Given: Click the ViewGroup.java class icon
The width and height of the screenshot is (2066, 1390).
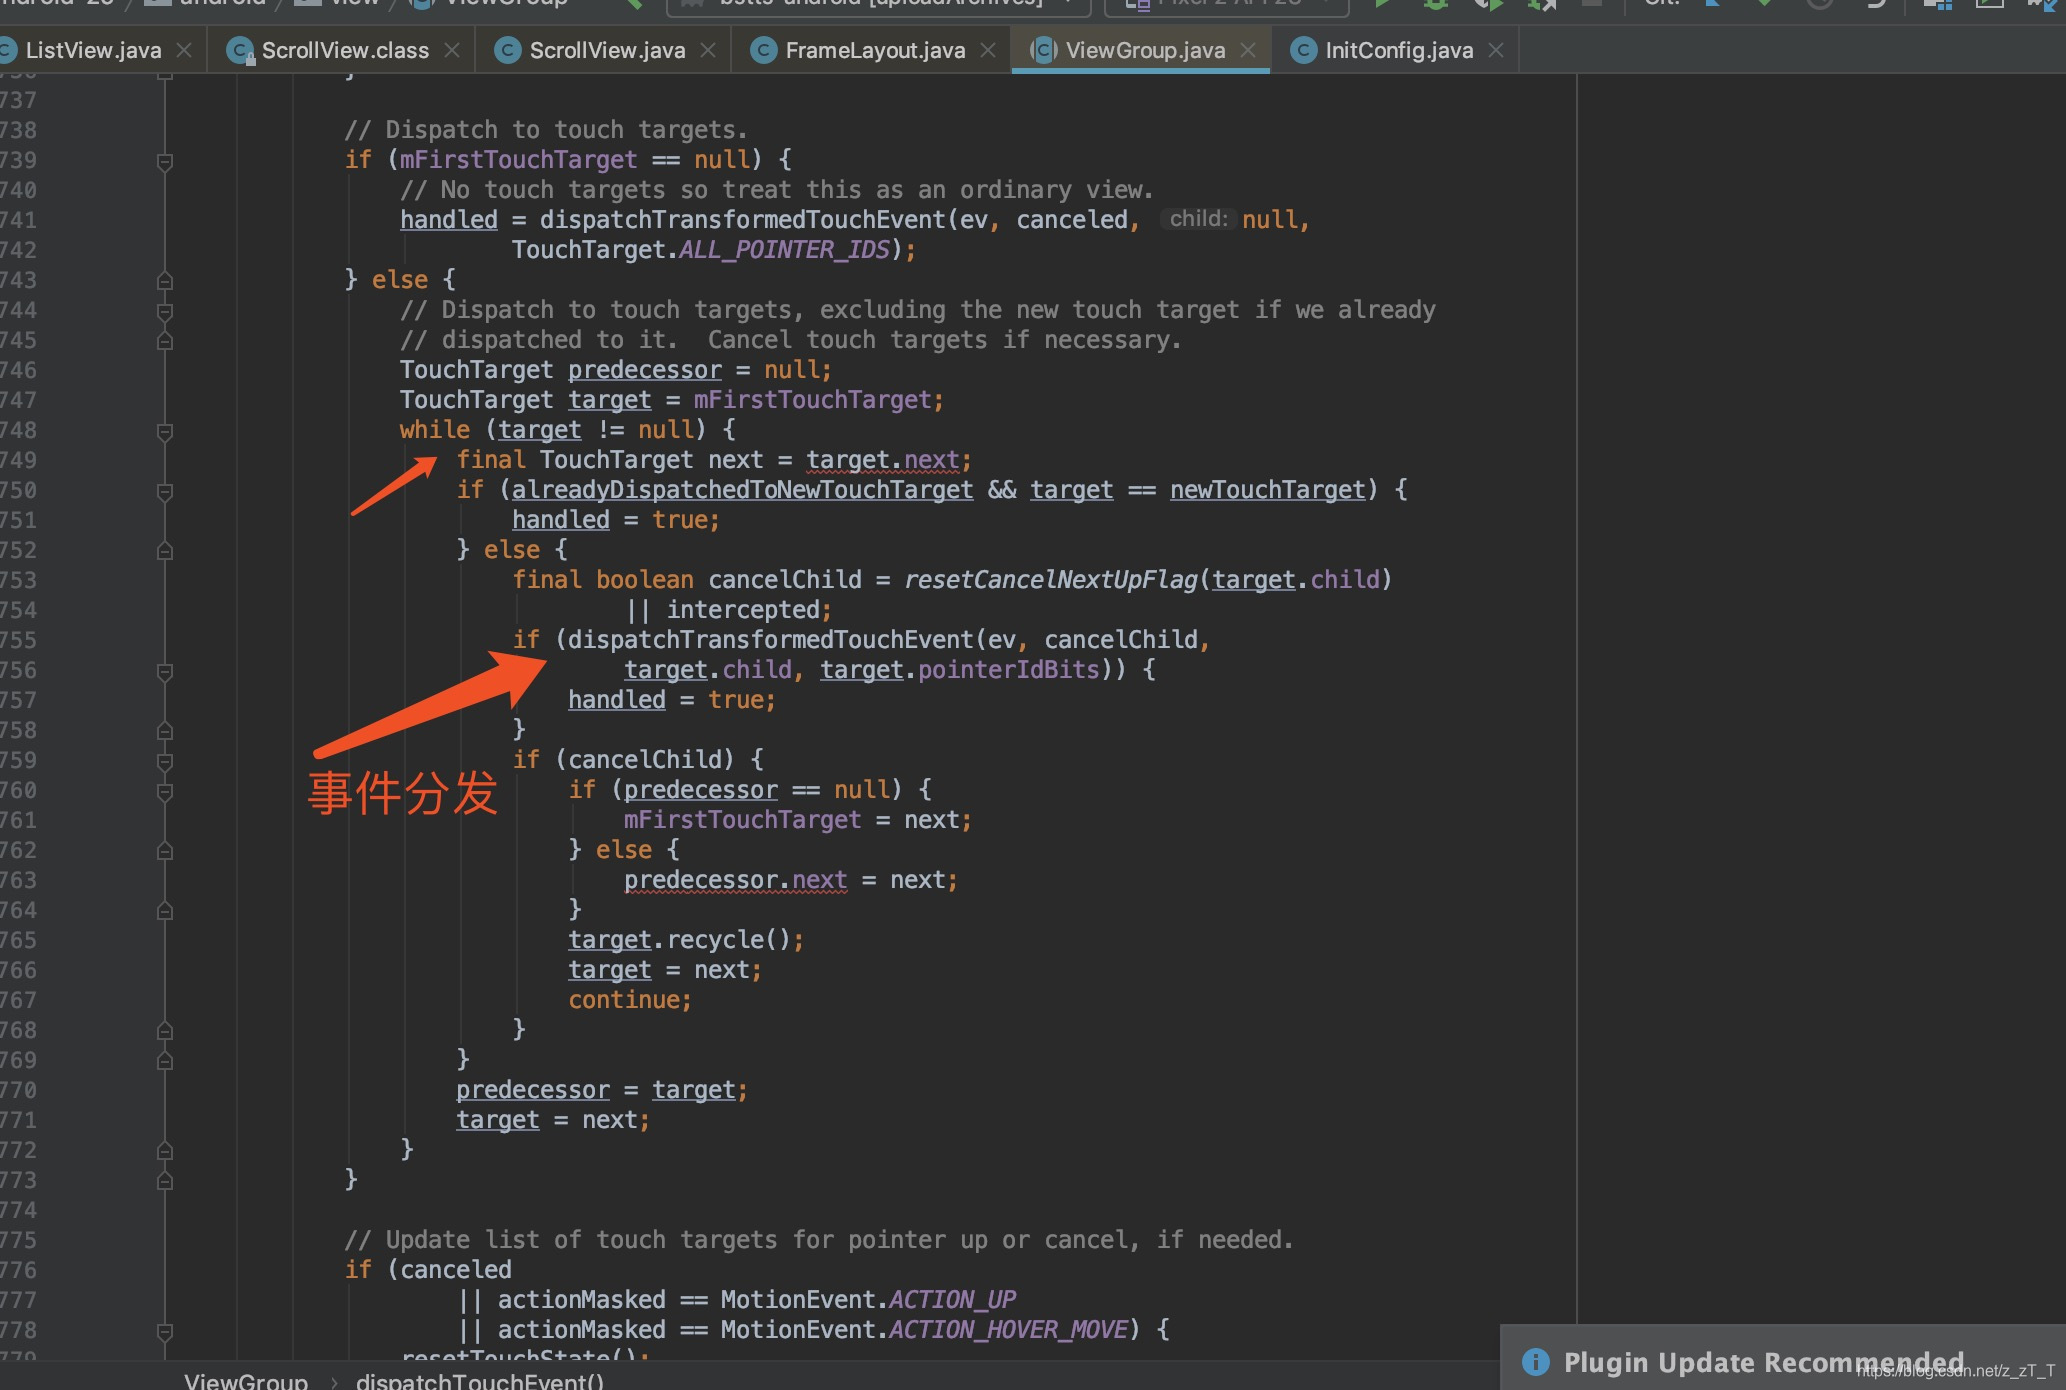Looking at the screenshot, I should pyautogui.click(x=1043, y=50).
